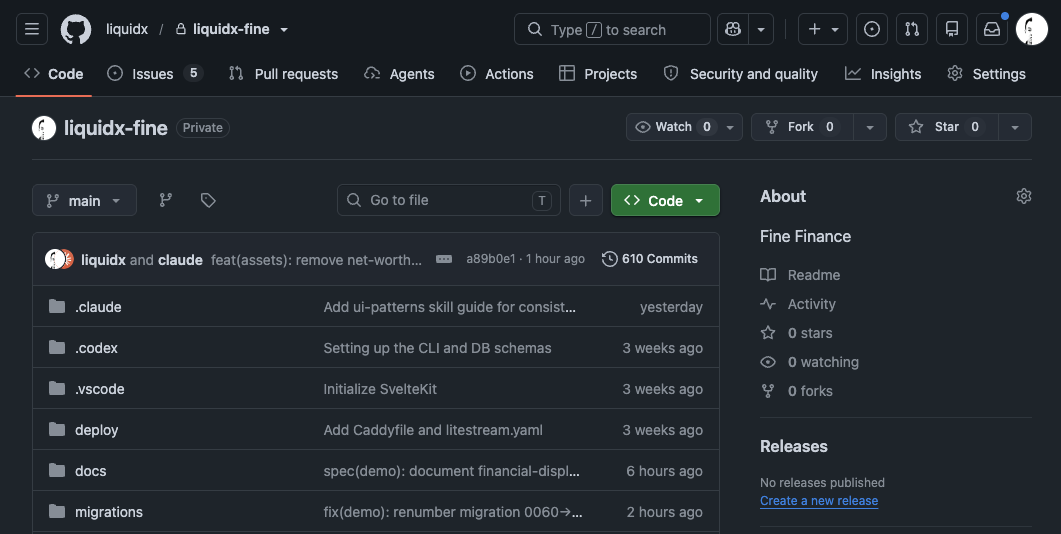Viewport: 1061px width, 534px height.
Task: Click the search bar Type / to search
Action: (612, 29)
